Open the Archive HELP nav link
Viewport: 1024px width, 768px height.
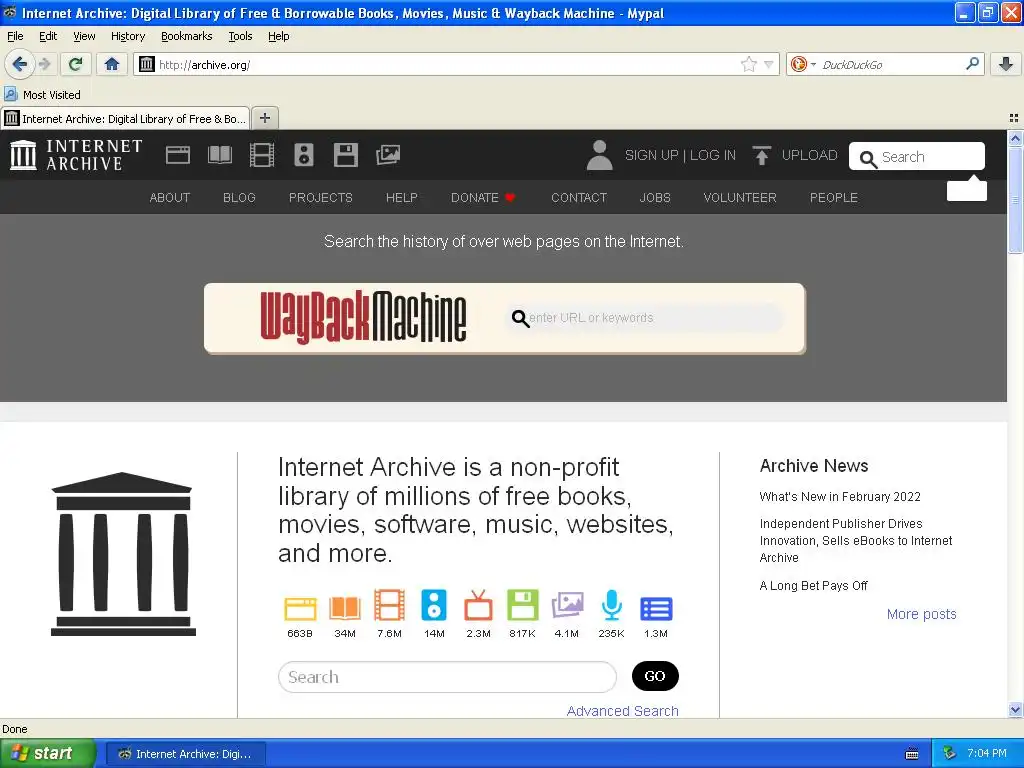402,197
